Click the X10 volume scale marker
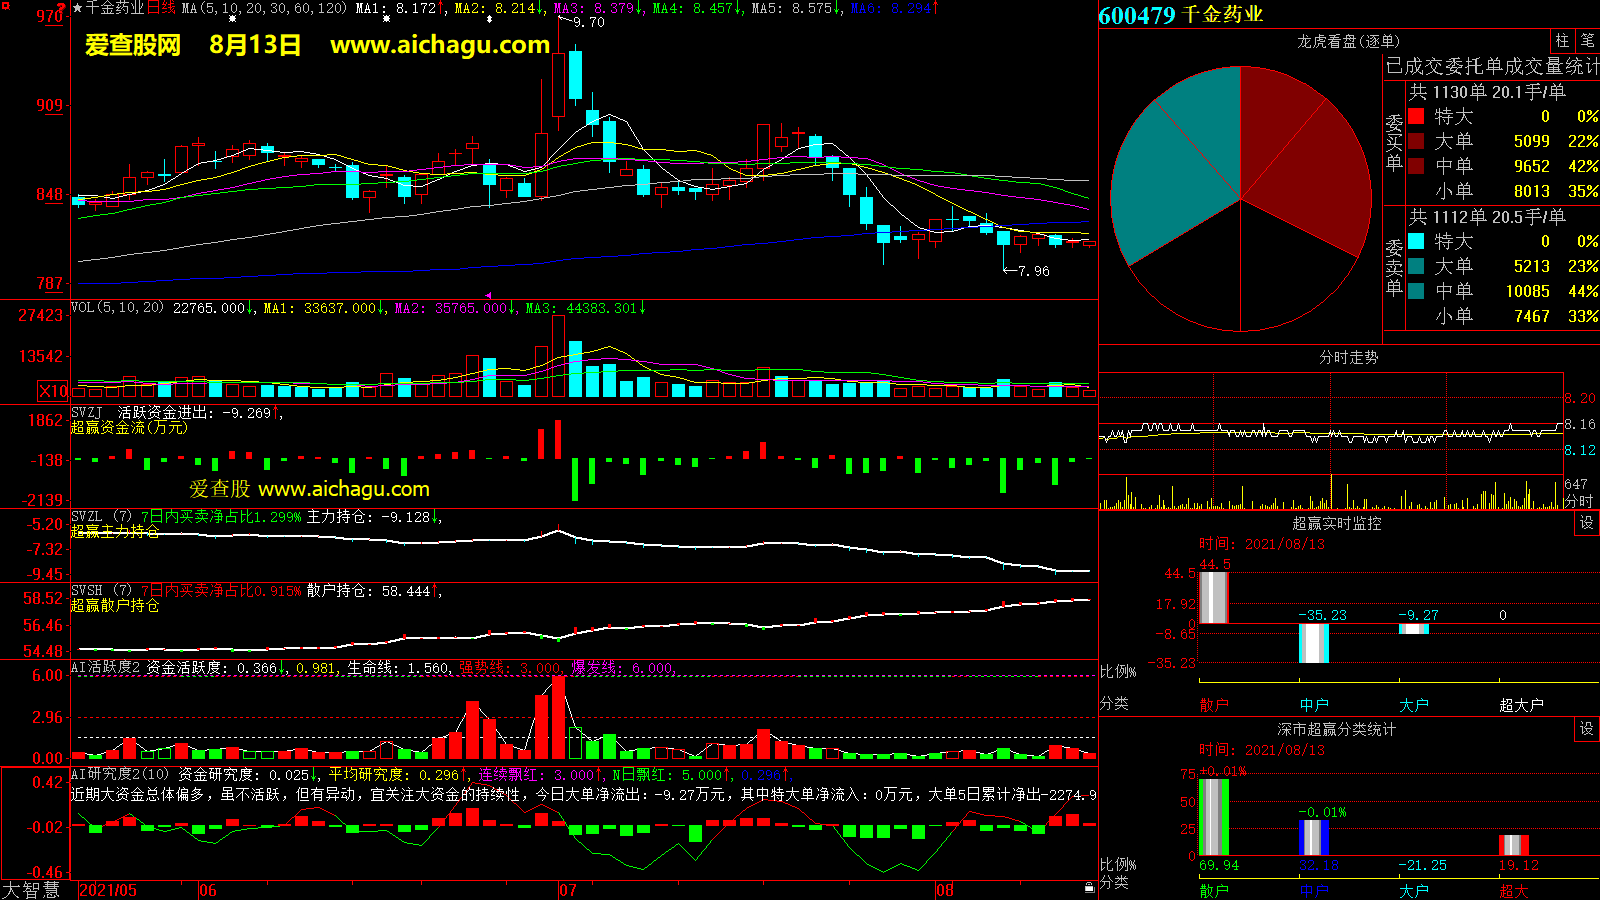 click(53, 391)
